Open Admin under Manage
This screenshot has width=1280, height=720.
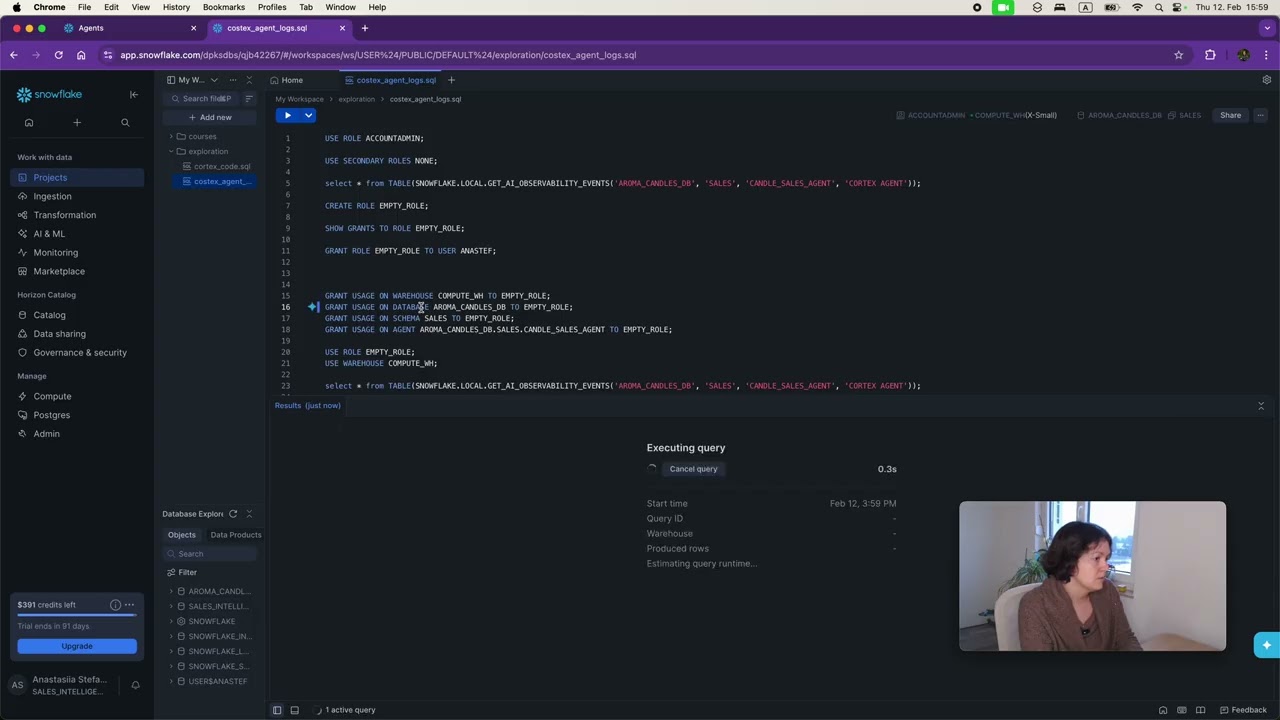pyautogui.click(x=77, y=434)
